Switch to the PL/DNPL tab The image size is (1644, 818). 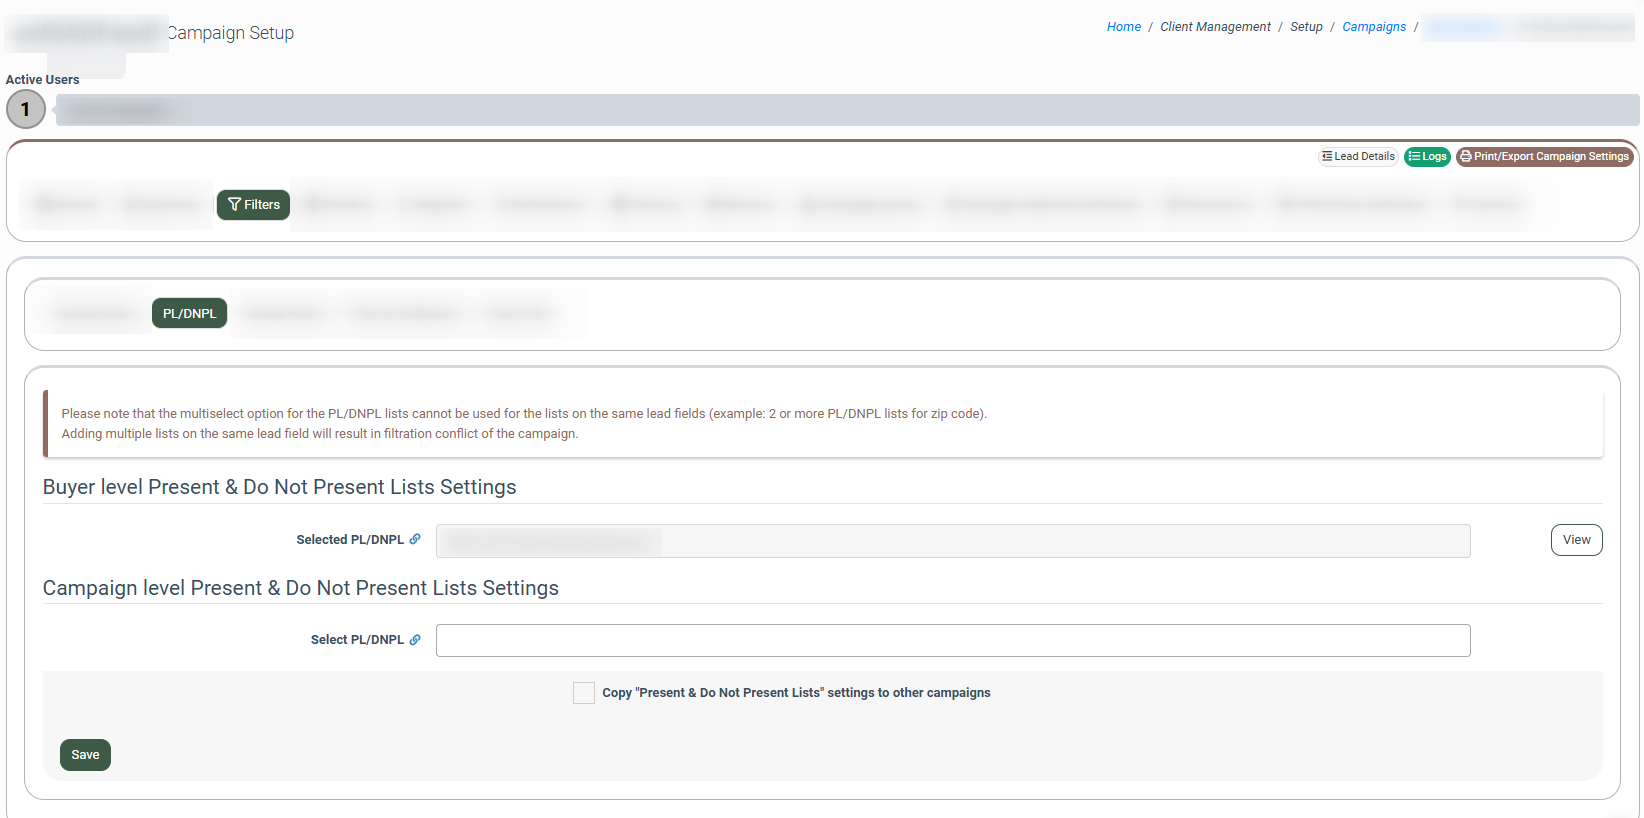[189, 314]
